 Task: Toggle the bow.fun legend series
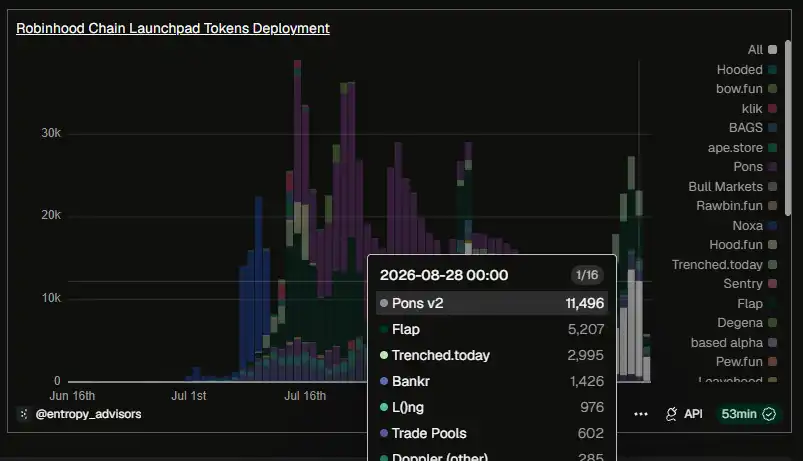(746, 89)
